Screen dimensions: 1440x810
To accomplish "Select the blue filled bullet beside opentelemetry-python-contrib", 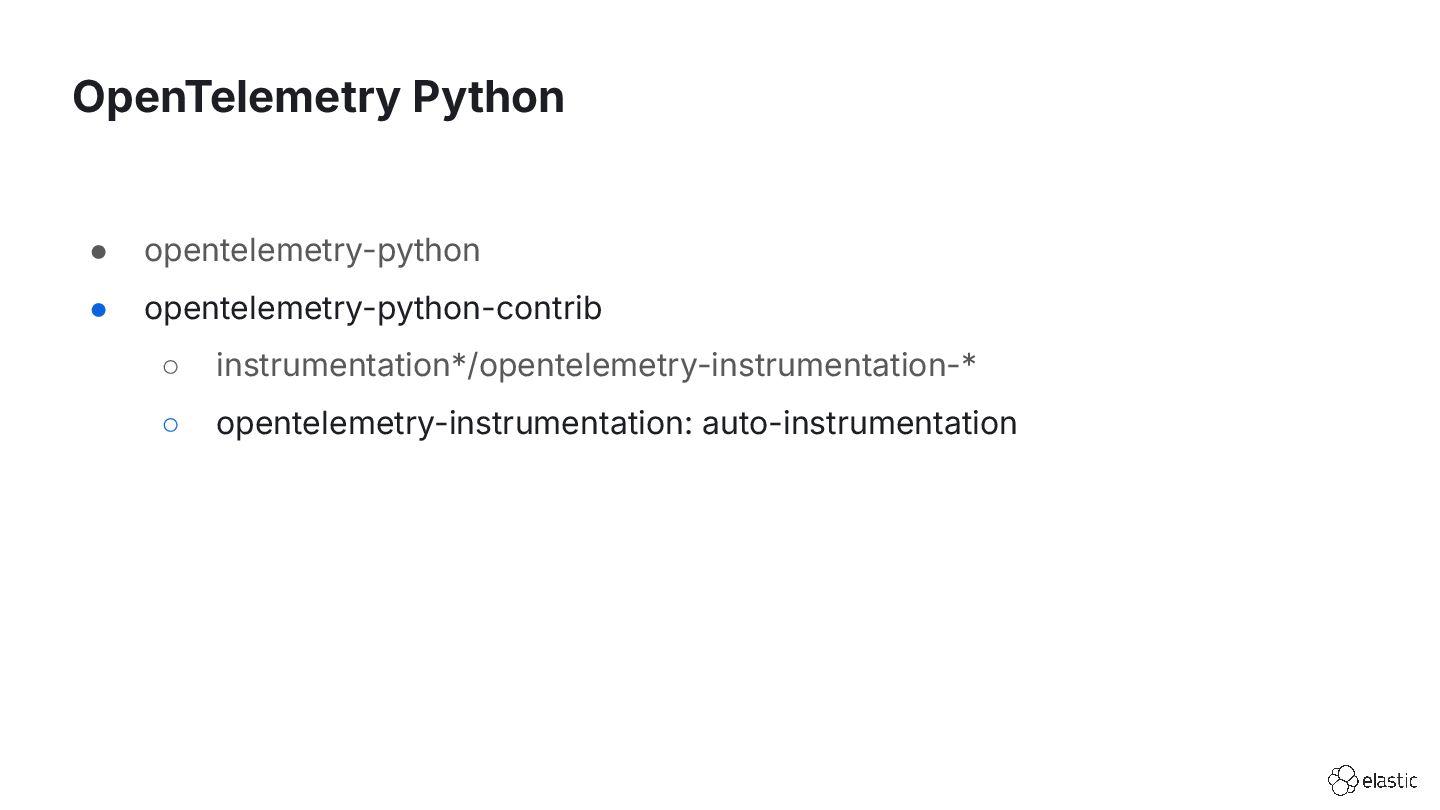I will [x=99, y=309].
